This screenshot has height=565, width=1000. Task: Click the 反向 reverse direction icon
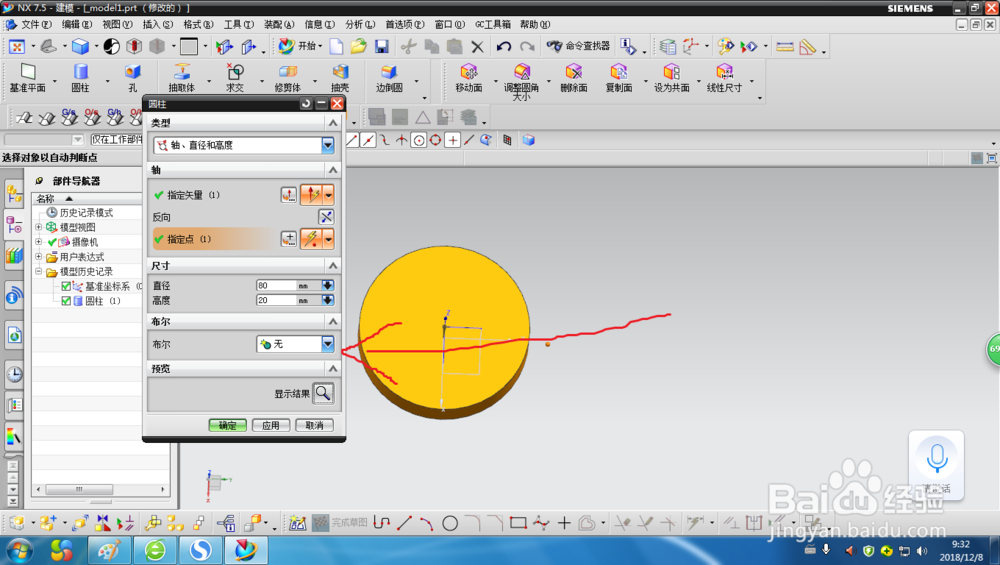(326, 217)
